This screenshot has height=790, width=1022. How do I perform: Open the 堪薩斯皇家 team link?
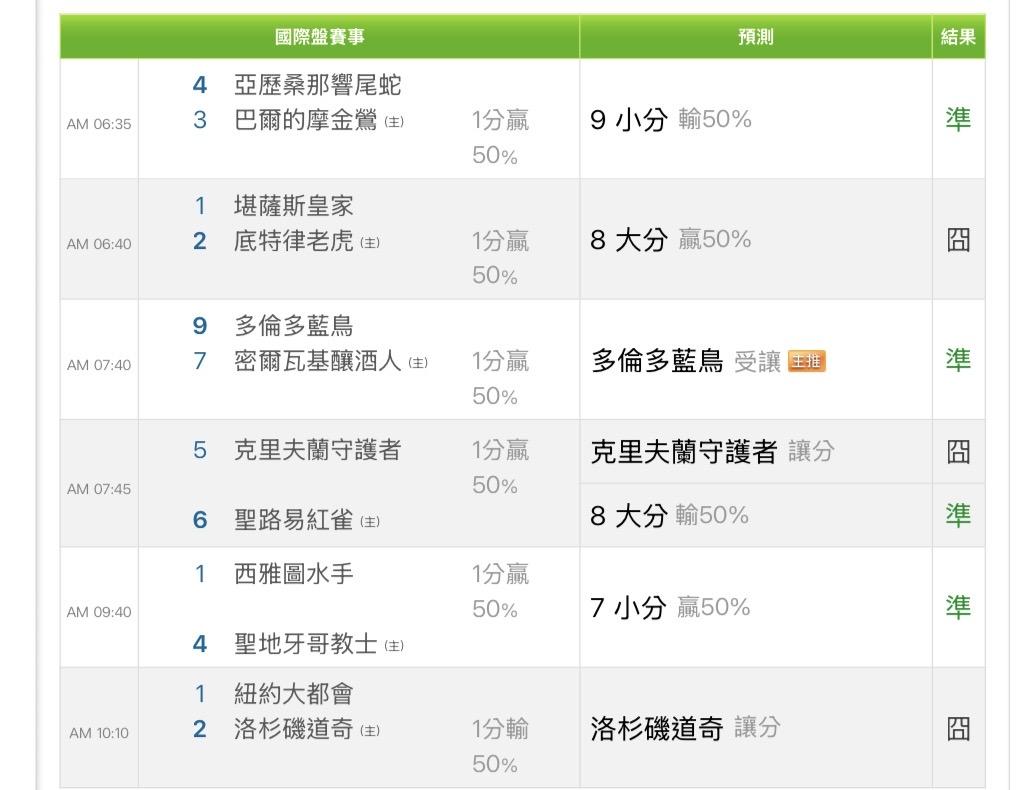293,206
